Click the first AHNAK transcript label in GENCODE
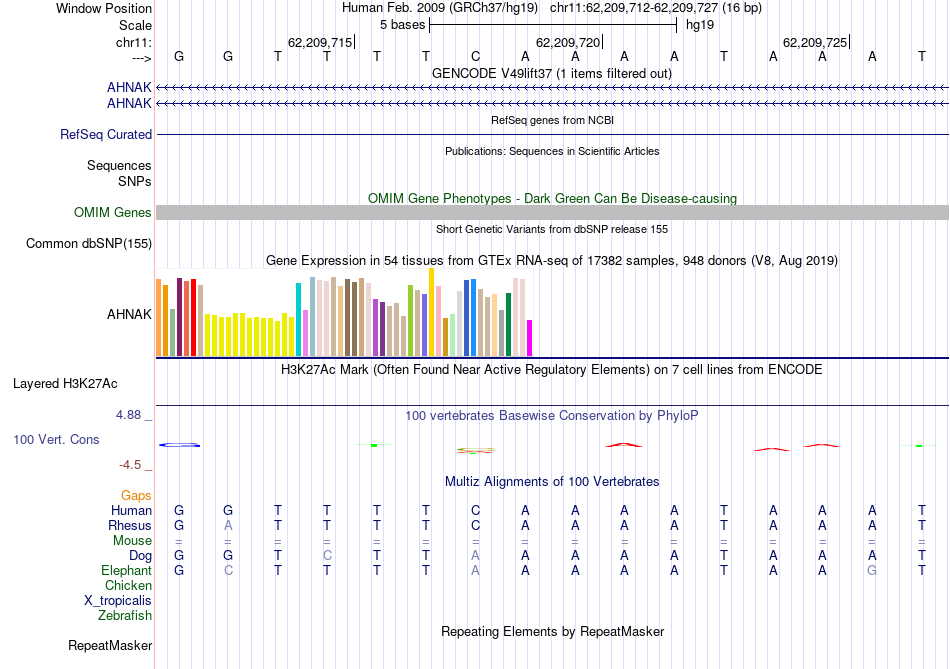The height and width of the screenshot is (669, 950). click(x=129, y=87)
